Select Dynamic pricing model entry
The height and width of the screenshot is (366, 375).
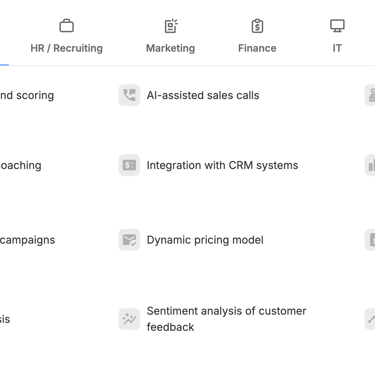pos(205,240)
